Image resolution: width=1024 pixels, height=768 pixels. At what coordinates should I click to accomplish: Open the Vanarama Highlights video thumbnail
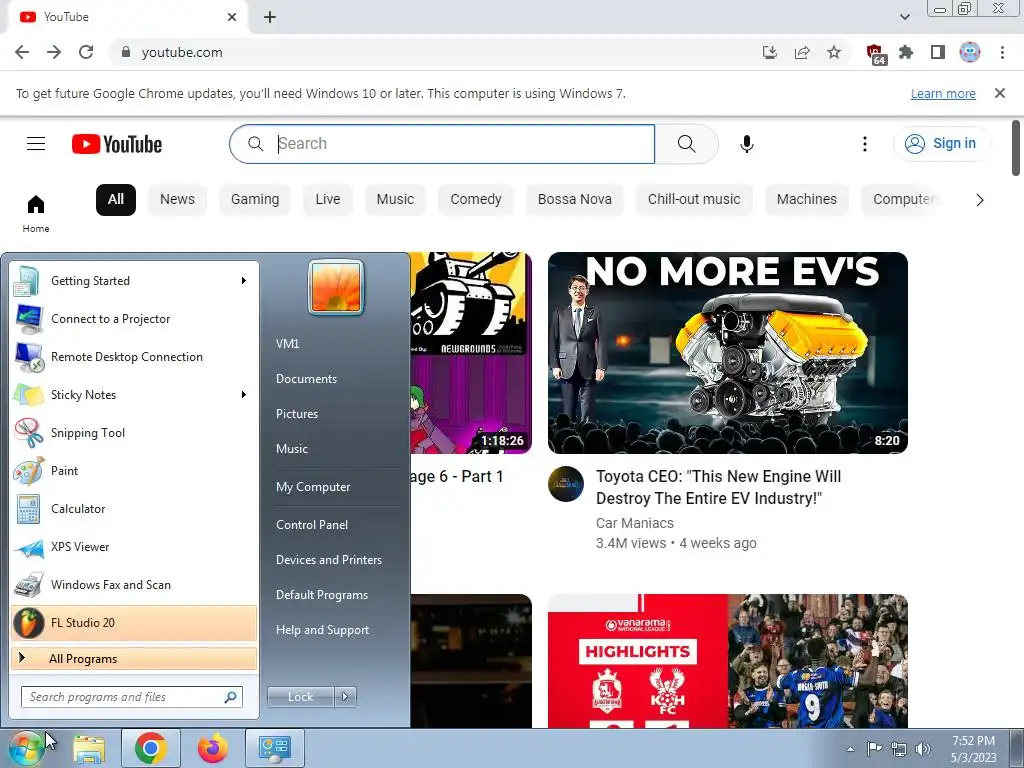point(728,661)
